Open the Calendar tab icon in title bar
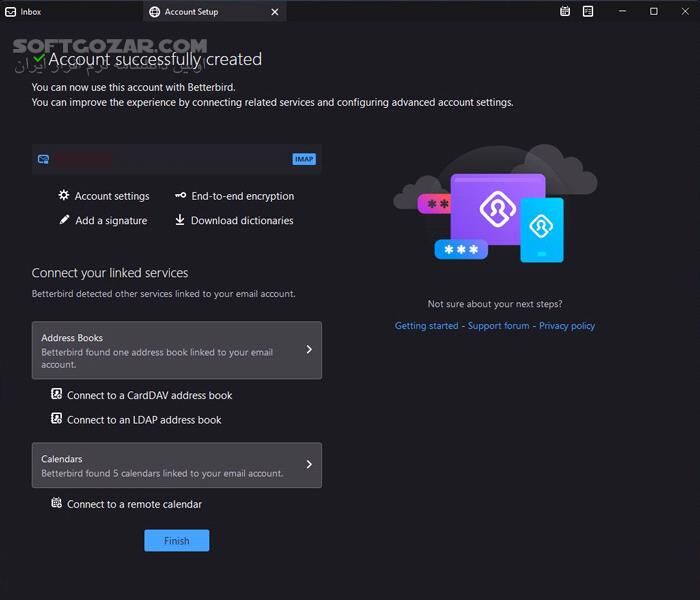 [x=565, y=11]
